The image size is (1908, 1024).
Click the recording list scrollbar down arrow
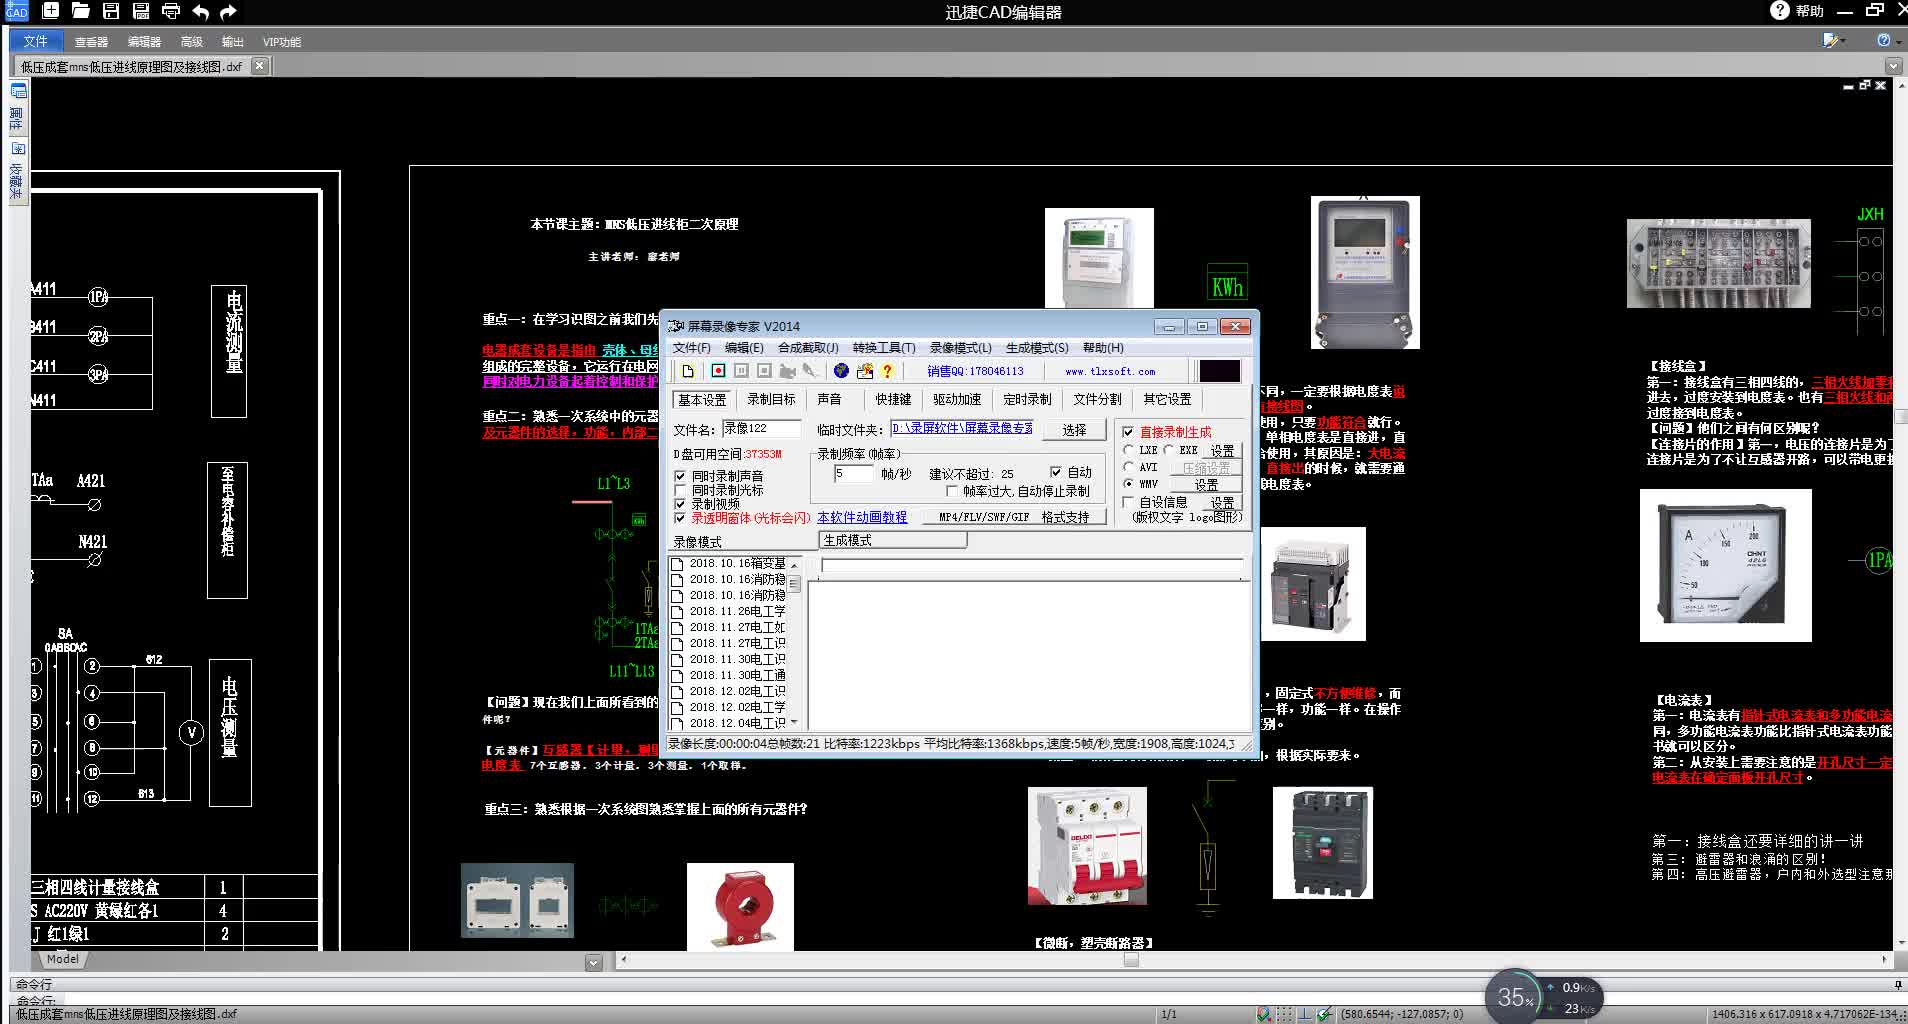[794, 722]
